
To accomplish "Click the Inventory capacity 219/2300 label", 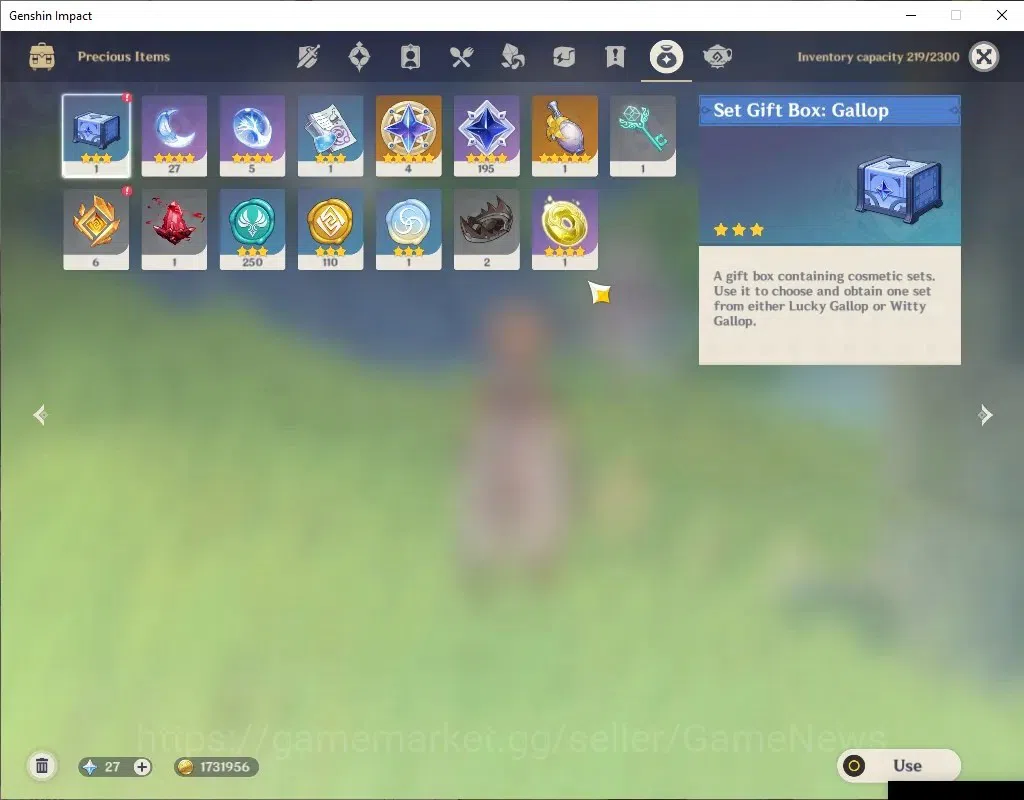I will [x=878, y=57].
